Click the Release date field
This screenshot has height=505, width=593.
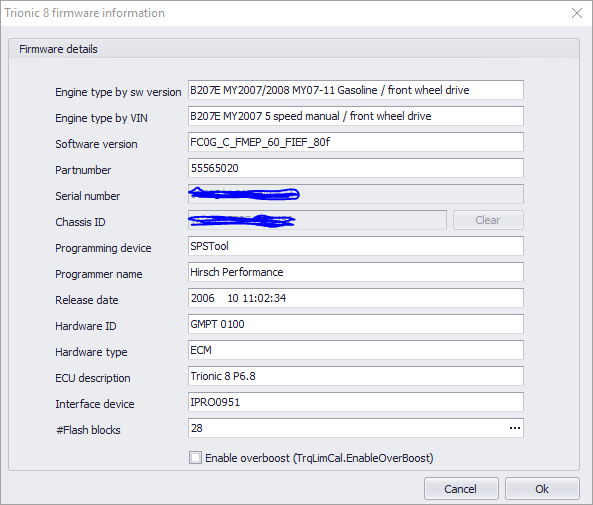[355, 298]
